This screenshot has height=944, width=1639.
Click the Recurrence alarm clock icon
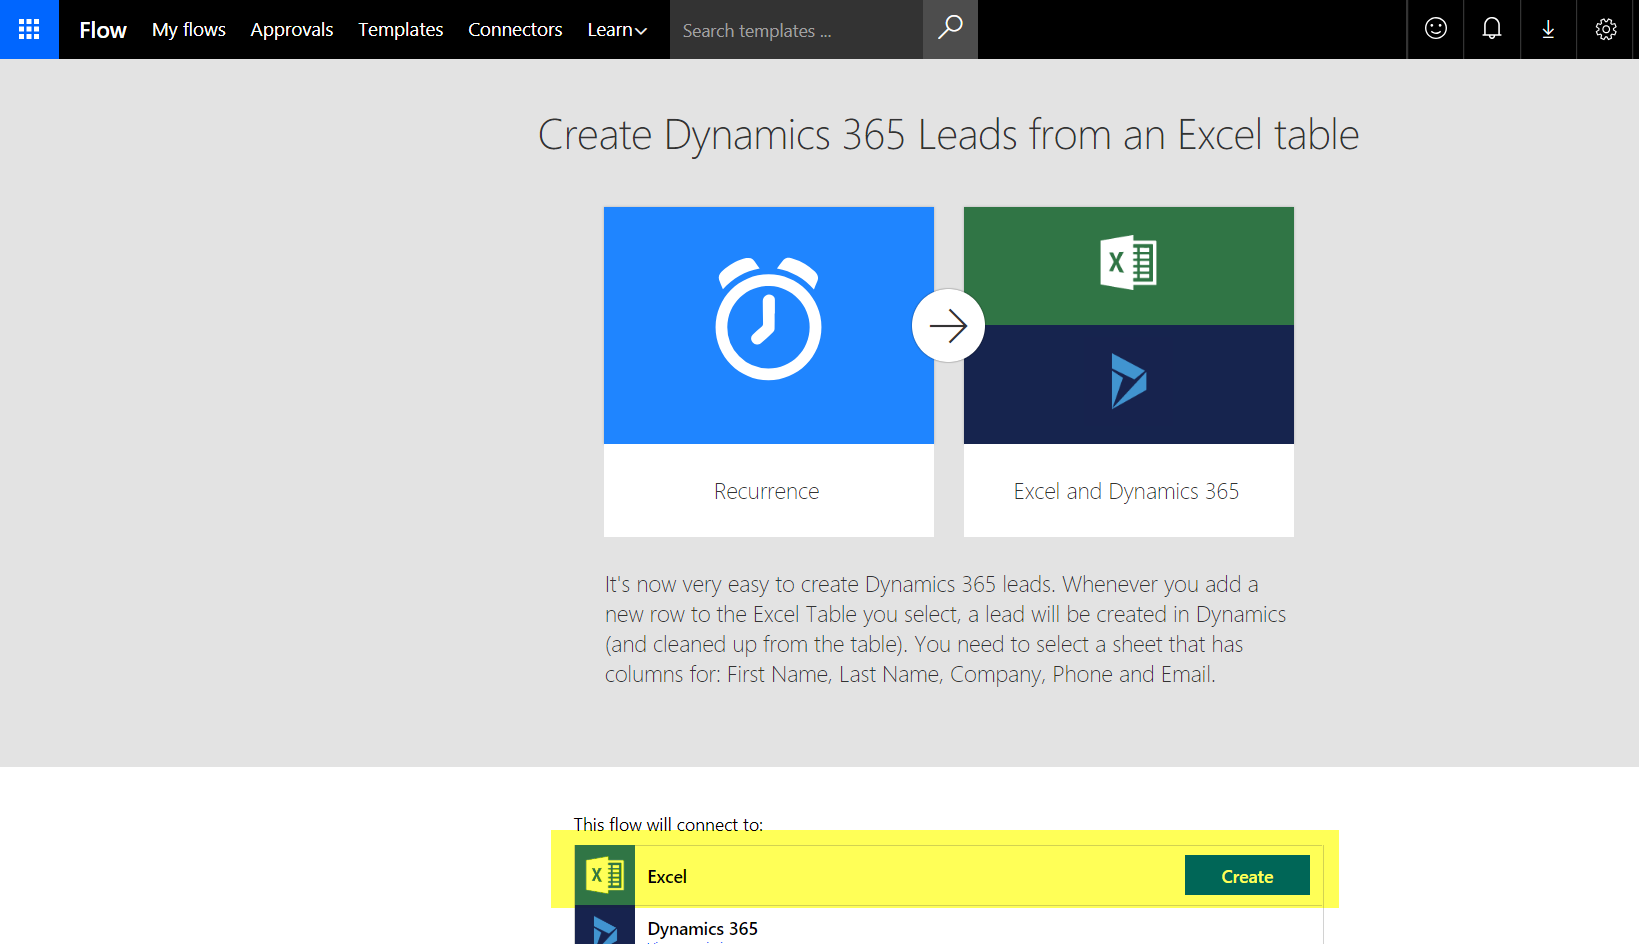coord(768,319)
